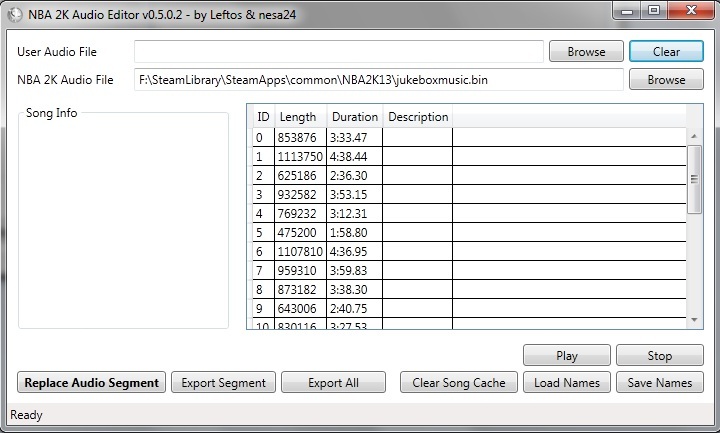Viewport: 720px width, 433px height.
Task: Click the Description cell for song 7
Action: 417,270
